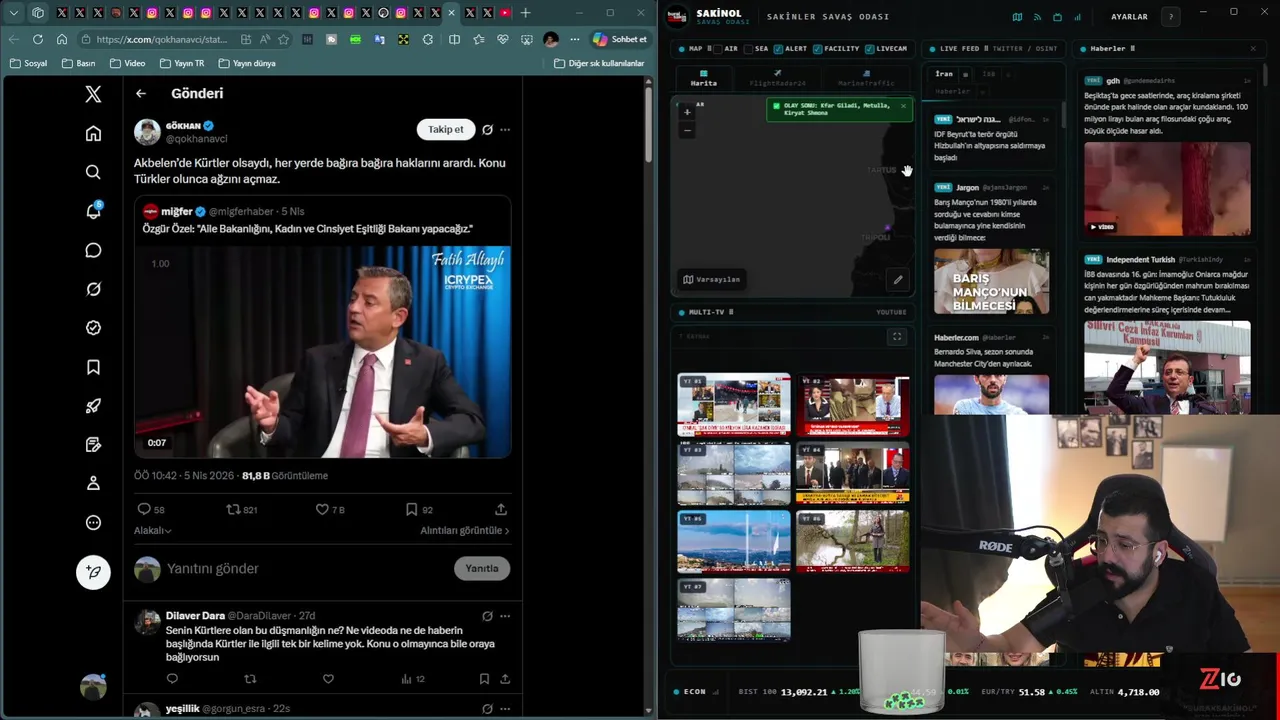Open Sosyal bookmarks folder

click(28, 63)
